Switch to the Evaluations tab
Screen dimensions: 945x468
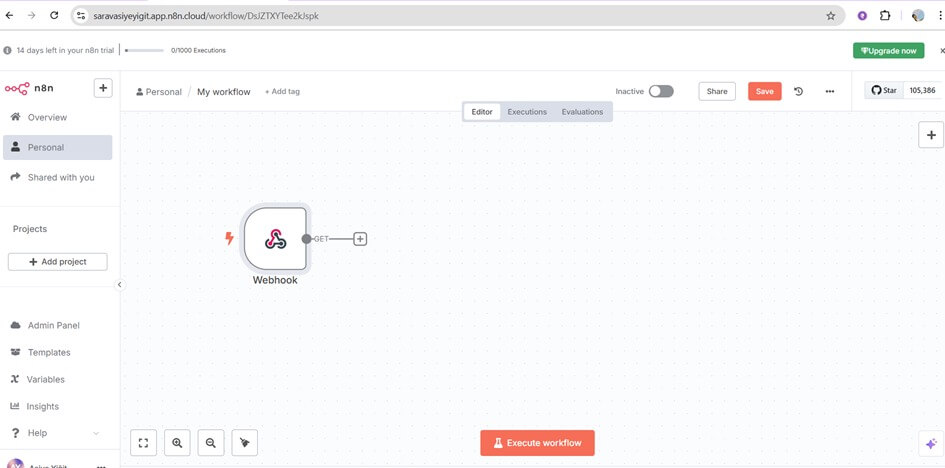point(582,112)
